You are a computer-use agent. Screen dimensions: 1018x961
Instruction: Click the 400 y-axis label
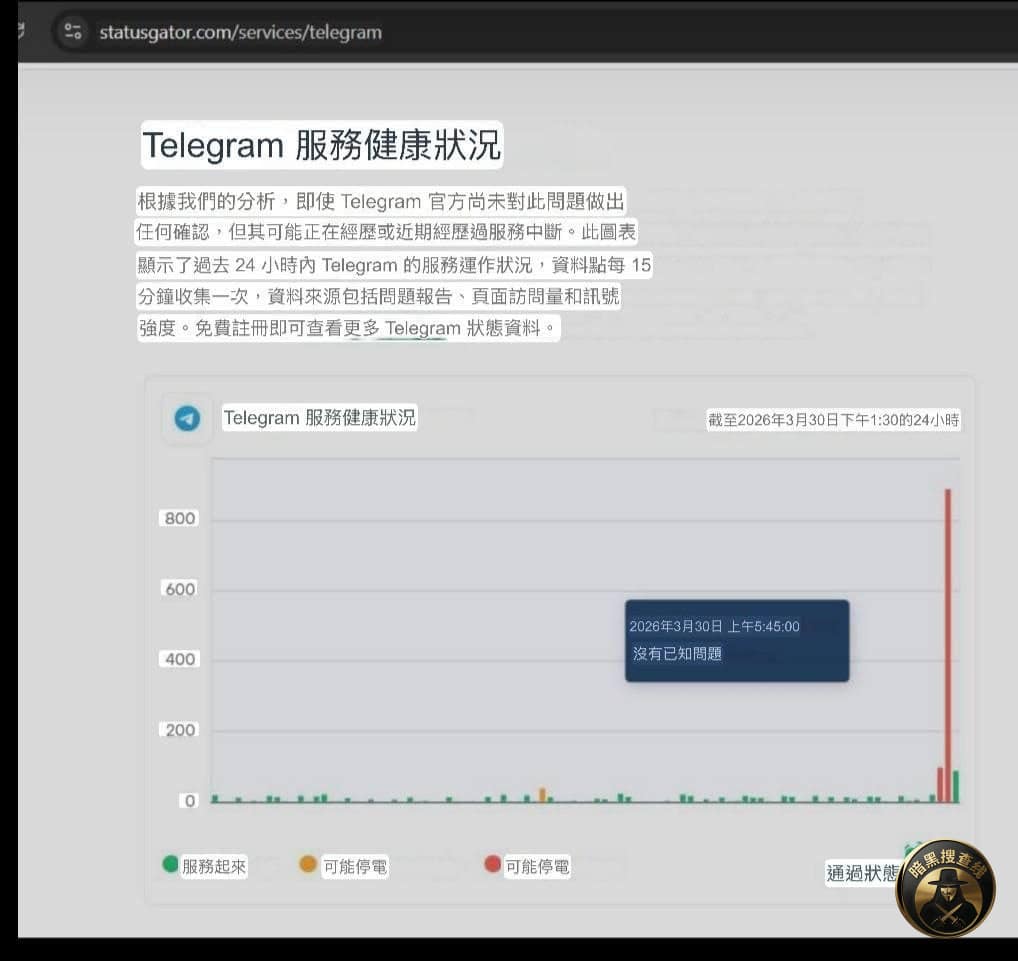pos(180,659)
